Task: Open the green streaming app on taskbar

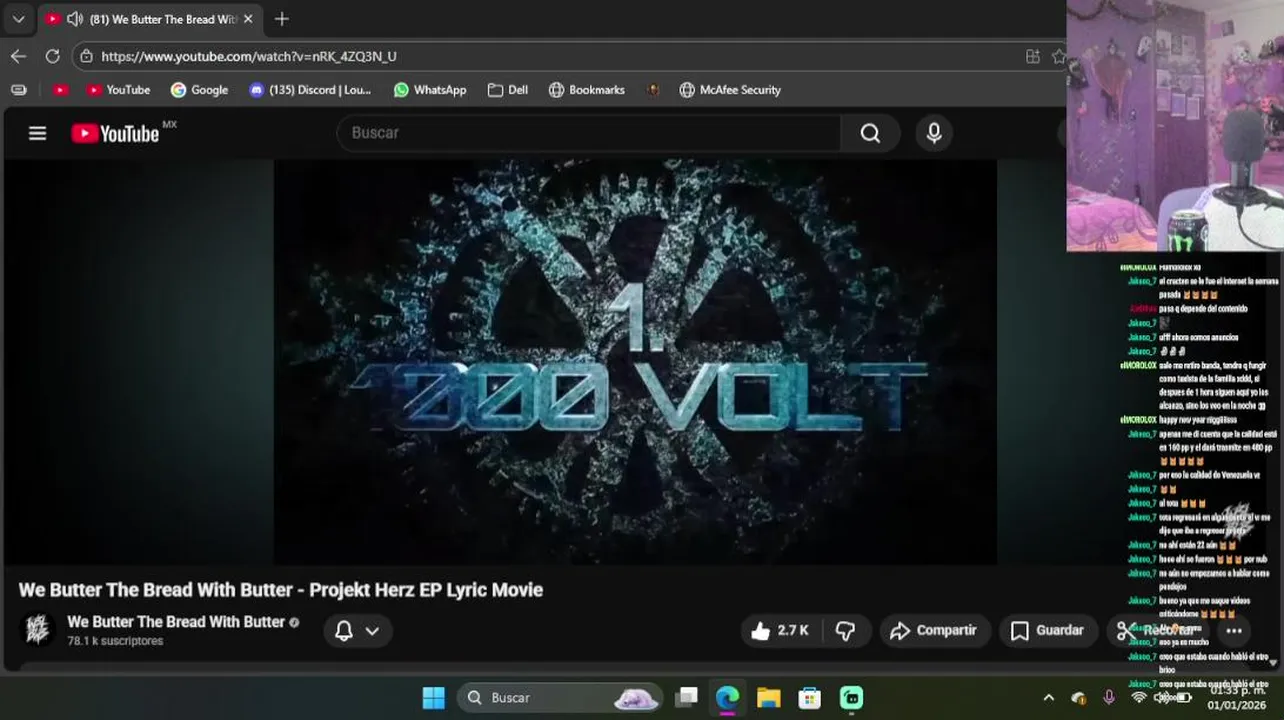Action: (851, 697)
